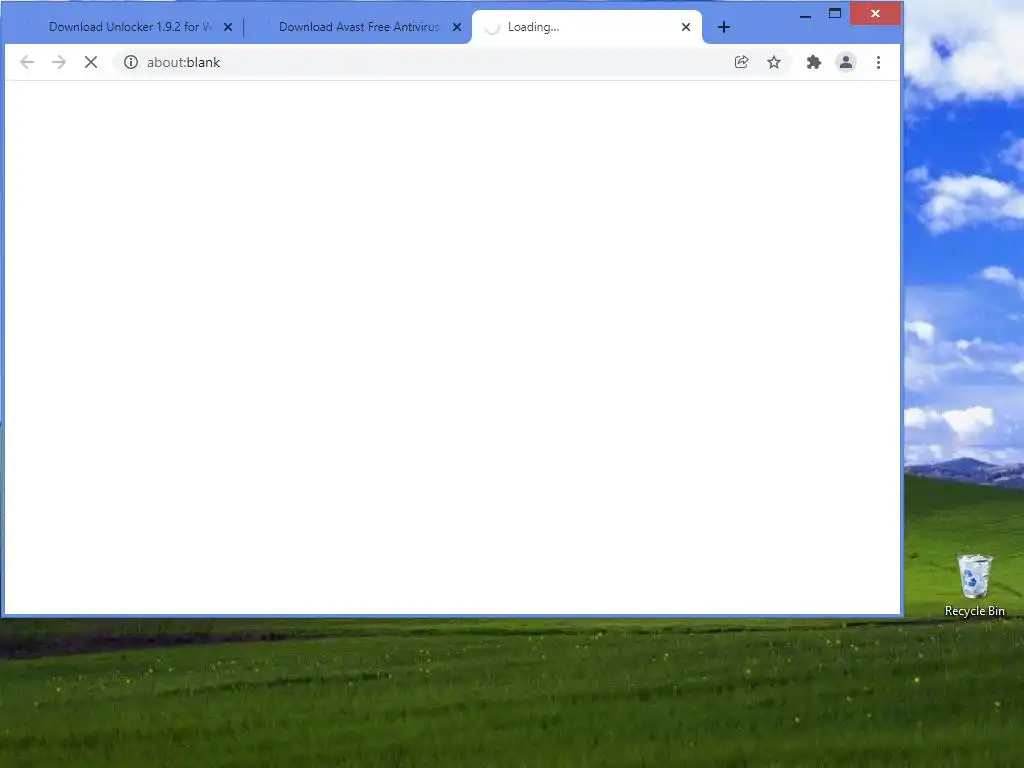
Task: Go back to the previous page
Action: [x=27, y=62]
